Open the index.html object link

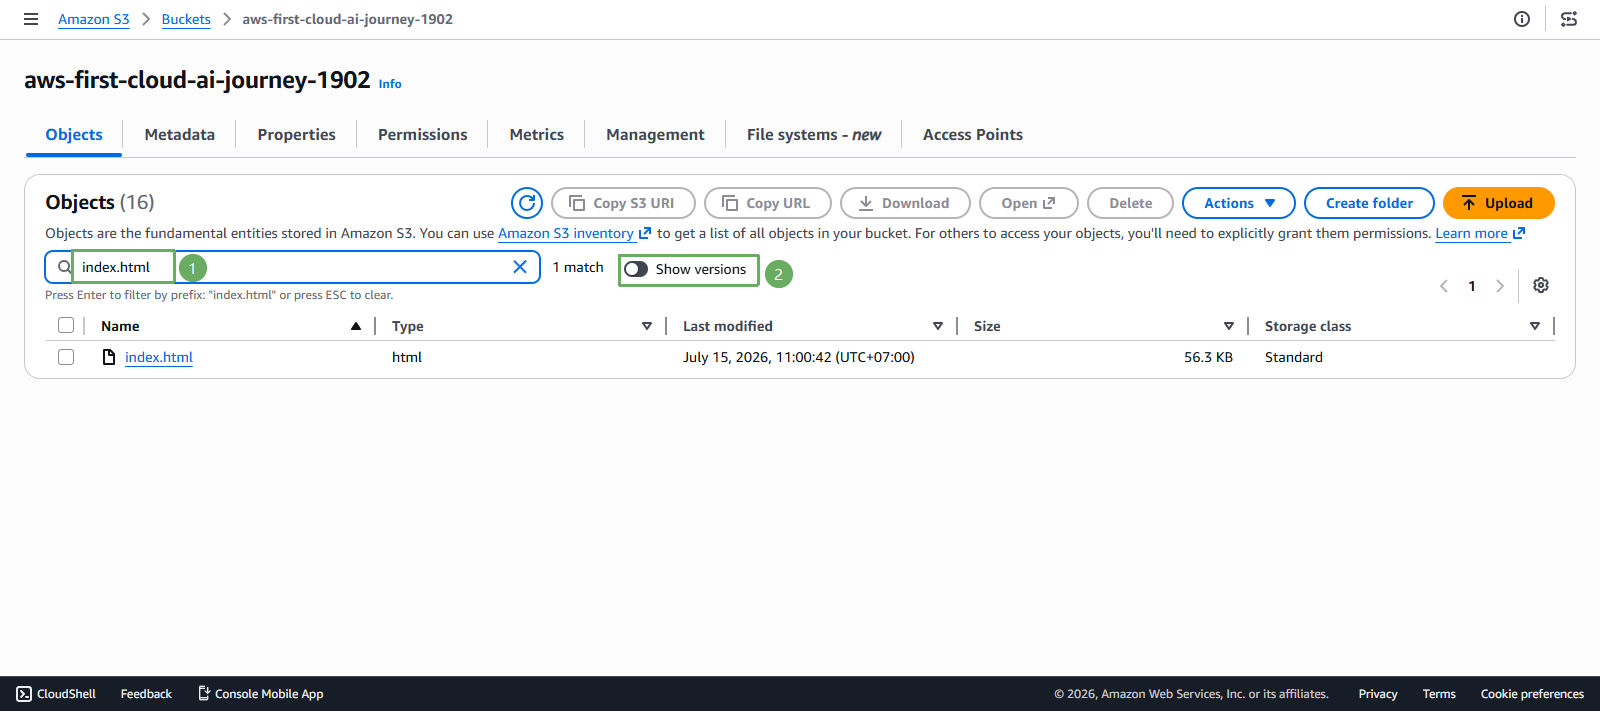159,357
